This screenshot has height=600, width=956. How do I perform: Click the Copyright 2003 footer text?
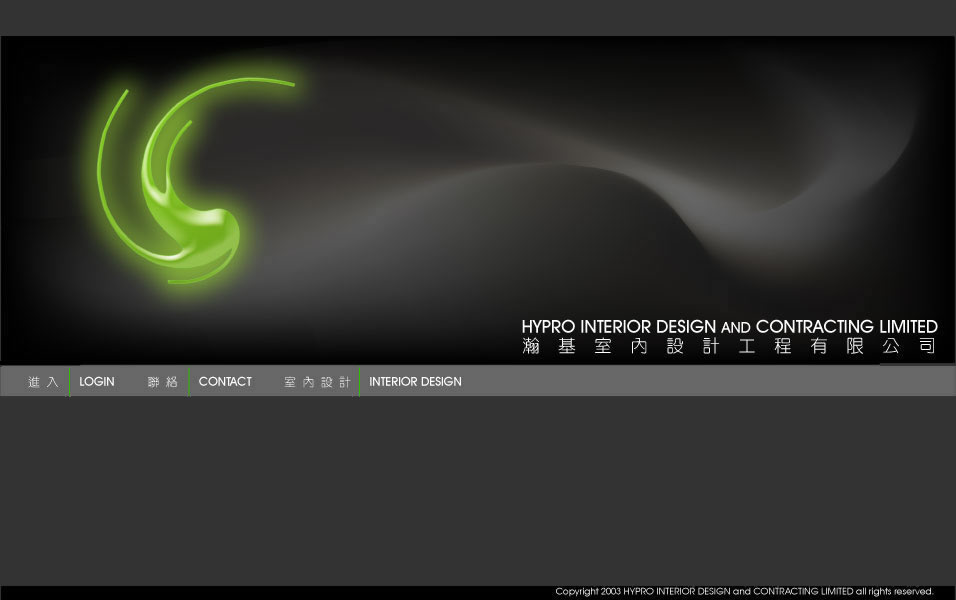(x=744, y=591)
